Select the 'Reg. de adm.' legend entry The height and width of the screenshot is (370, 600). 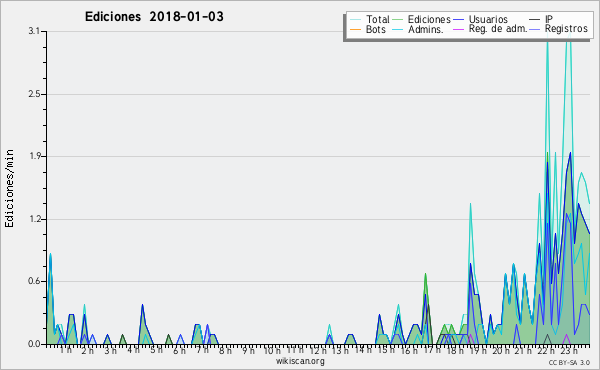point(498,29)
